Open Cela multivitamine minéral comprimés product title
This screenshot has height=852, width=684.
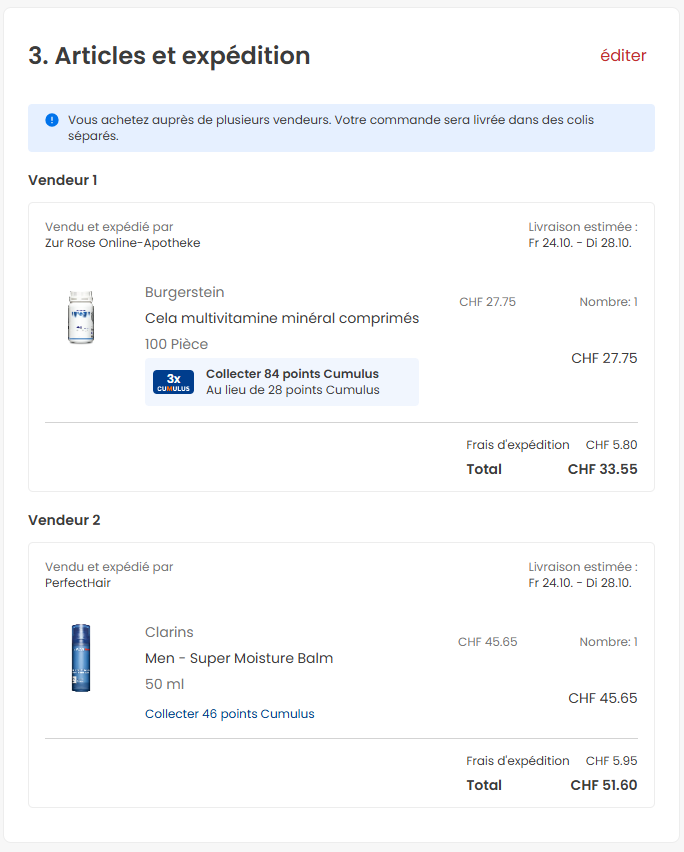coord(282,318)
